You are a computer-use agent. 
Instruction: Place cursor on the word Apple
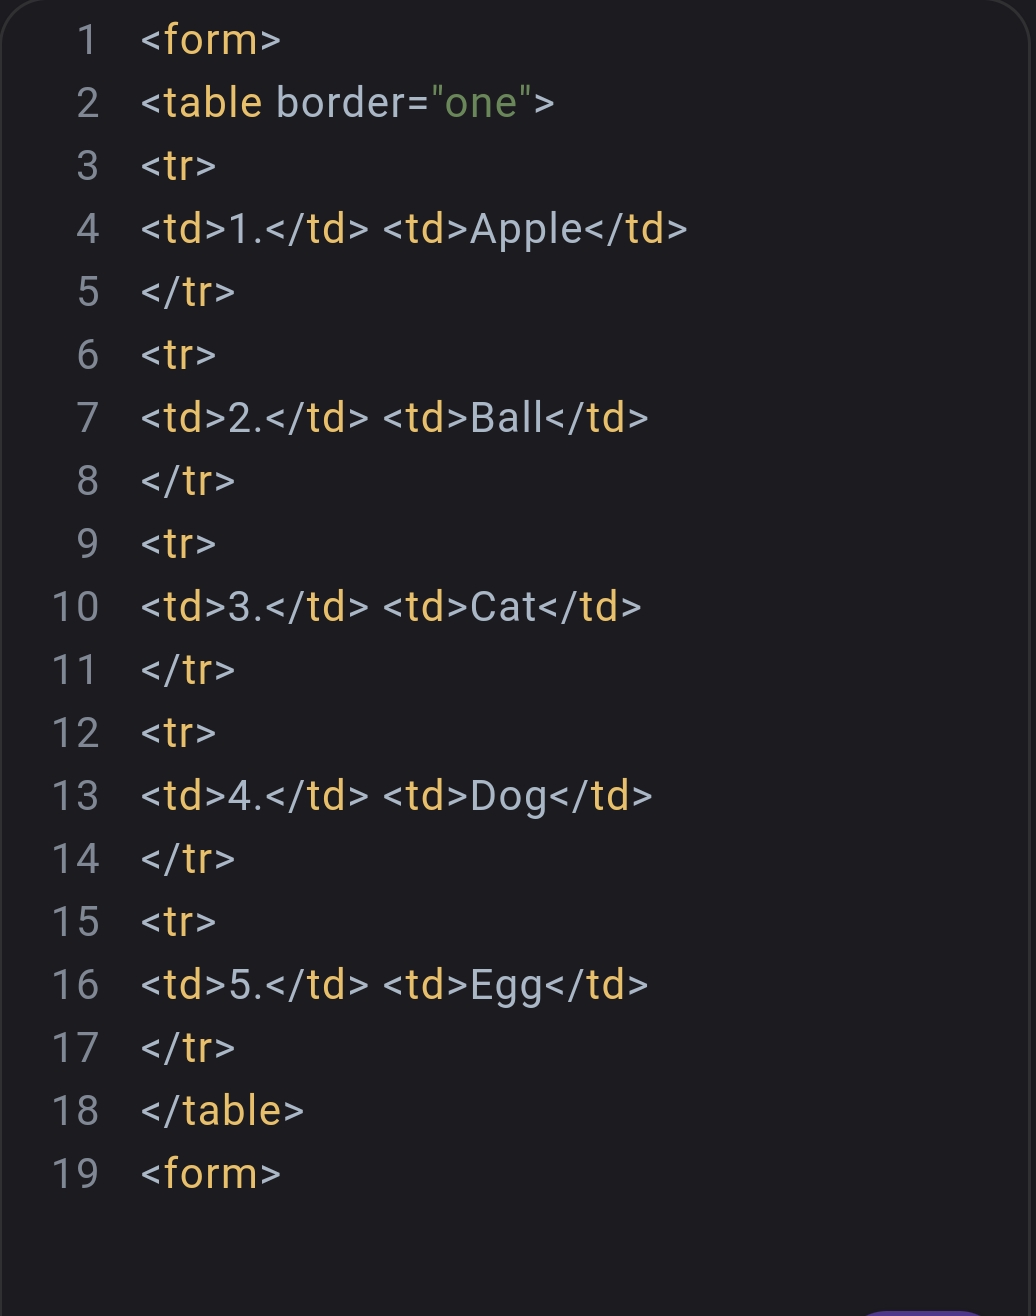[526, 229]
